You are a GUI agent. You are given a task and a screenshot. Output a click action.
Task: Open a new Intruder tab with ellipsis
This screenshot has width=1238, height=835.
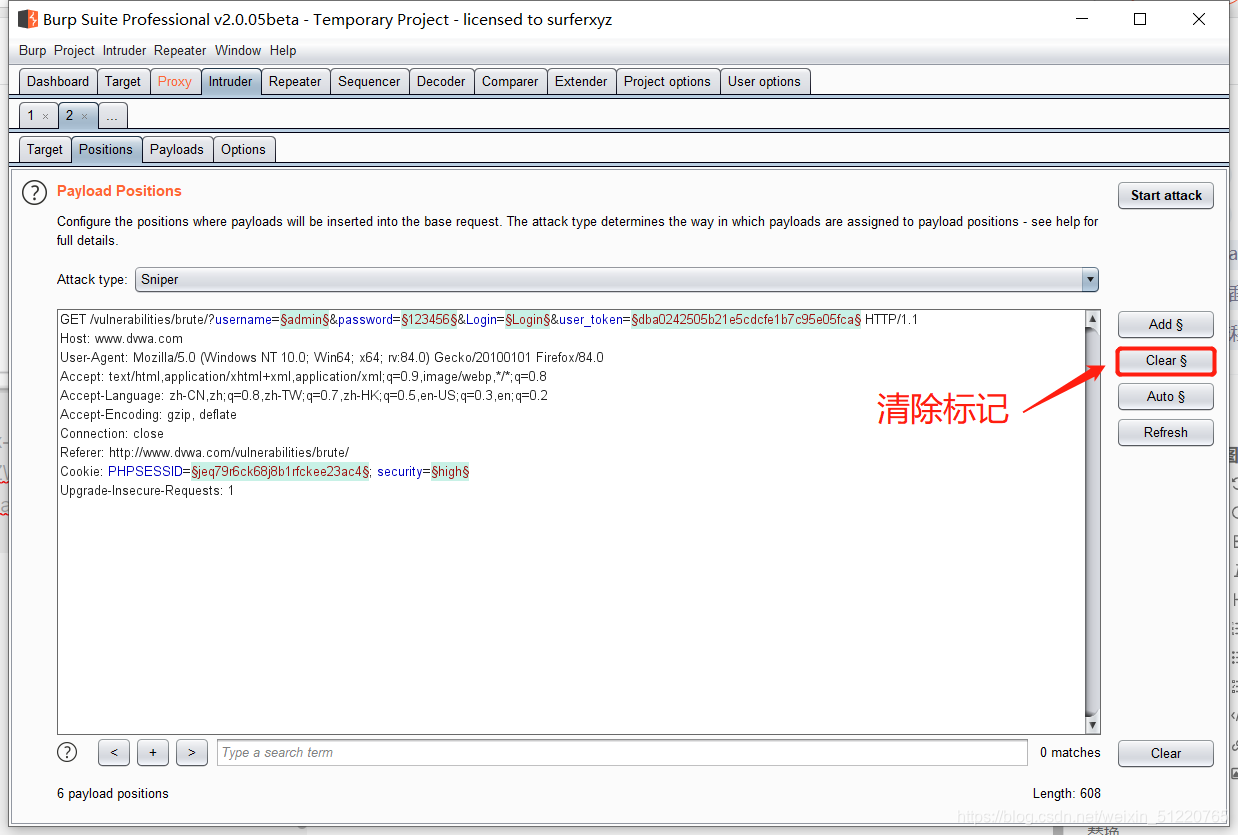click(x=112, y=116)
